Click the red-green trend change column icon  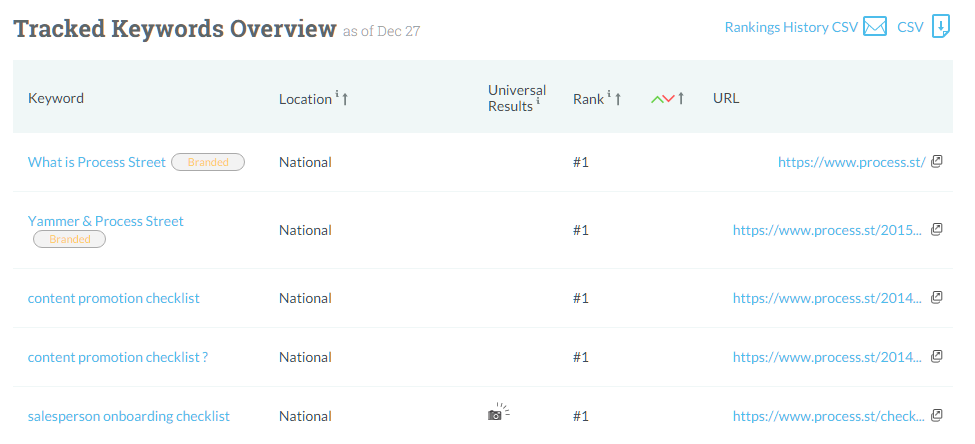[x=662, y=99]
